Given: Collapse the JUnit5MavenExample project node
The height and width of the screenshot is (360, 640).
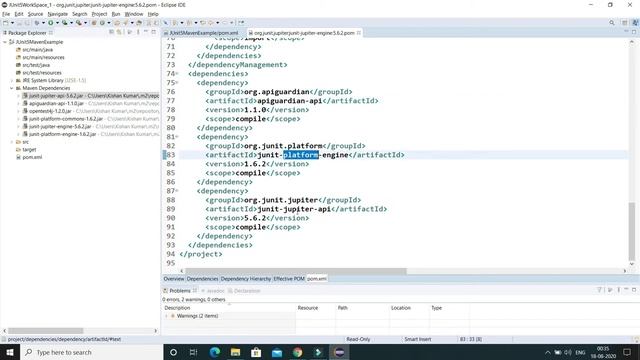Looking at the screenshot, I should tap(5, 42).
